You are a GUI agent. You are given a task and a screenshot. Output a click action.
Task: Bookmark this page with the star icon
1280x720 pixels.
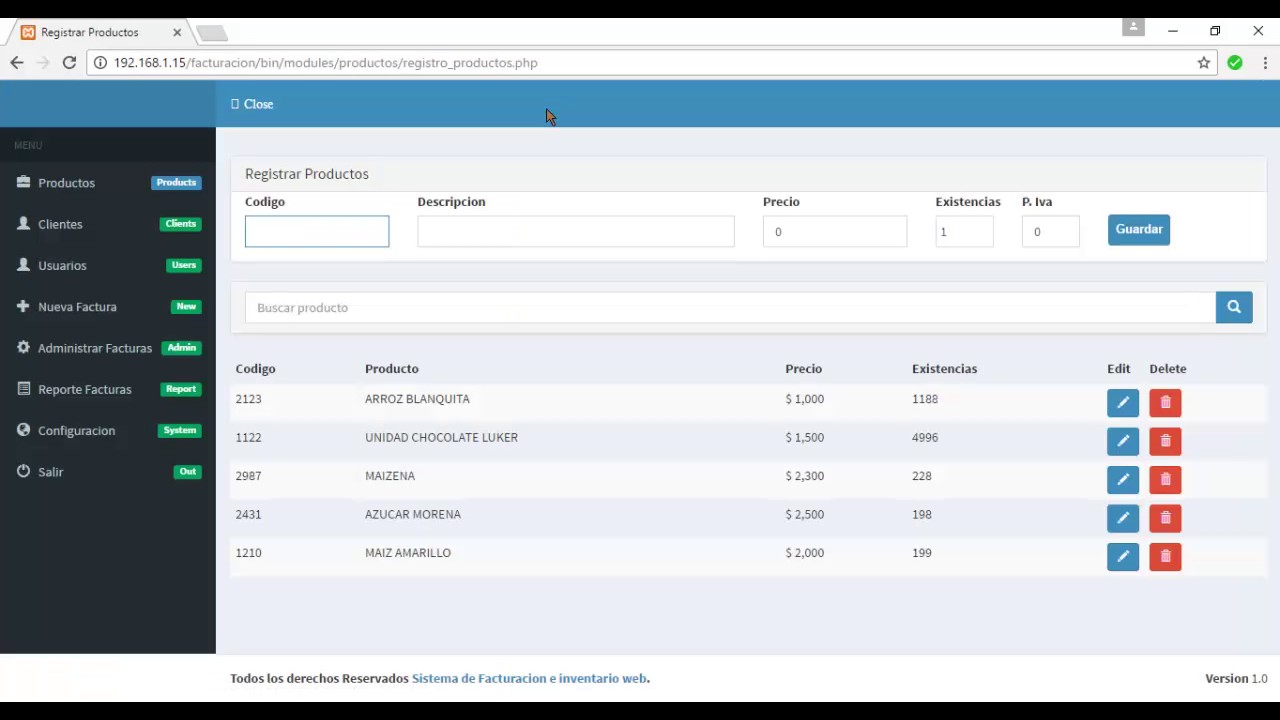(x=1204, y=63)
